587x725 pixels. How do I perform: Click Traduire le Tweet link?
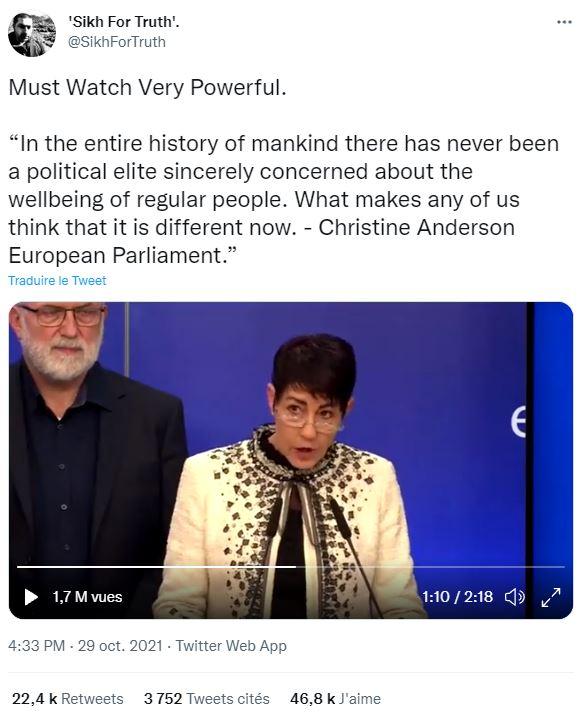[x=57, y=281]
